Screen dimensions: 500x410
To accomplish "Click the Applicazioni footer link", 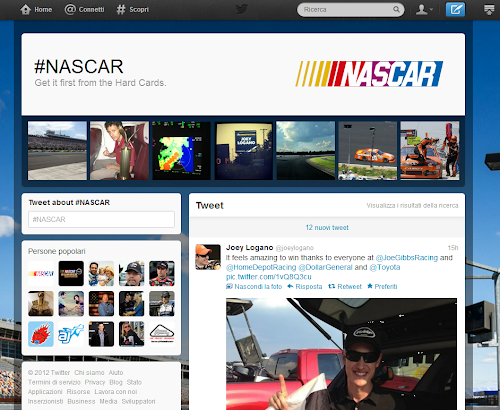I will point(45,392).
